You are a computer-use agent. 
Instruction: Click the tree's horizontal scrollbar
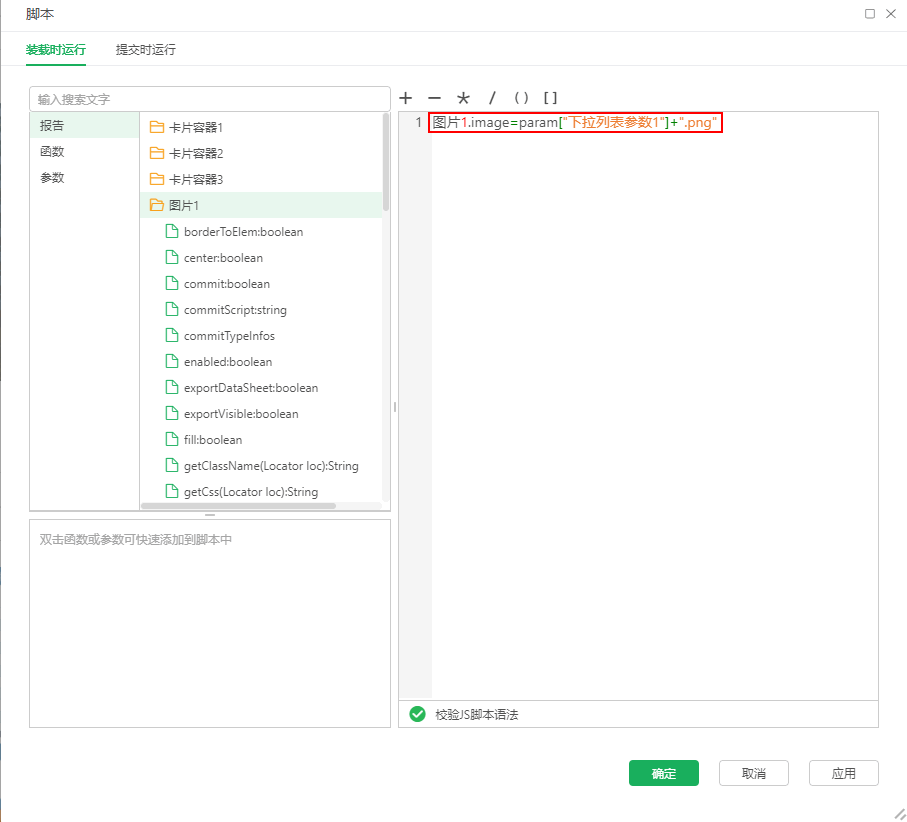pyautogui.click(x=240, y=506)
